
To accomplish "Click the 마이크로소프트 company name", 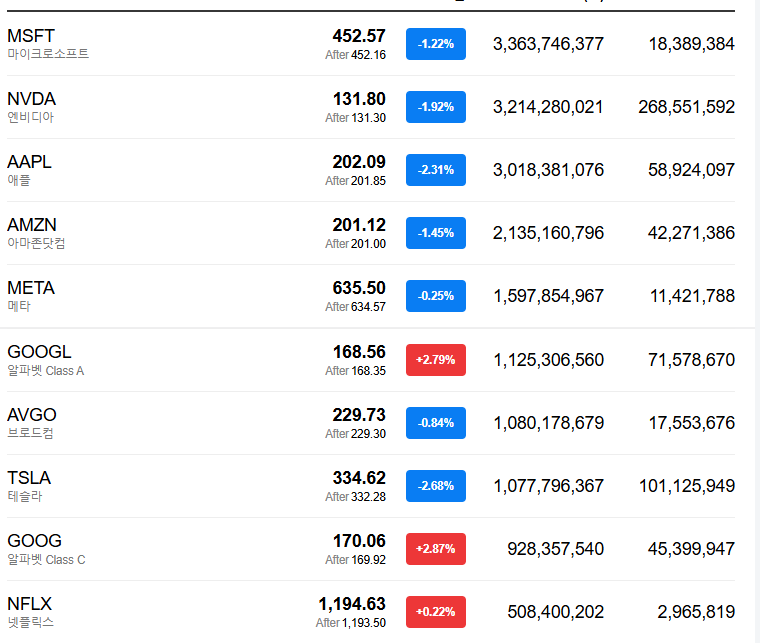I will [x=48, y=54].
